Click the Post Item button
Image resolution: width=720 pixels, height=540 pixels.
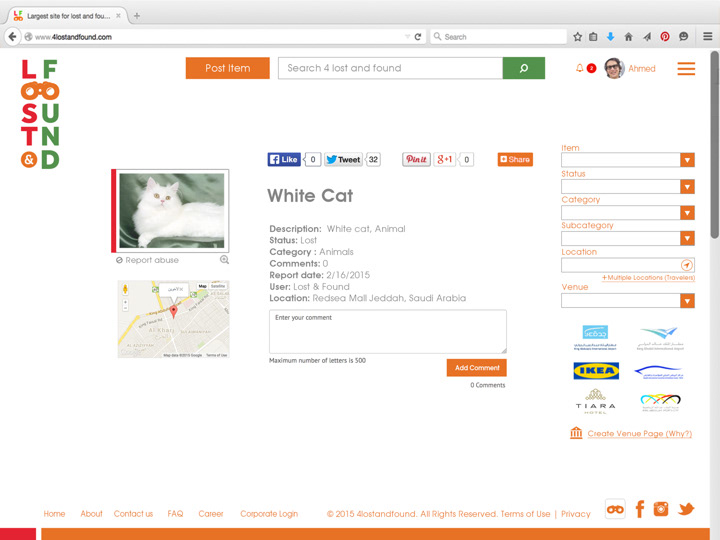coord(228,68)
